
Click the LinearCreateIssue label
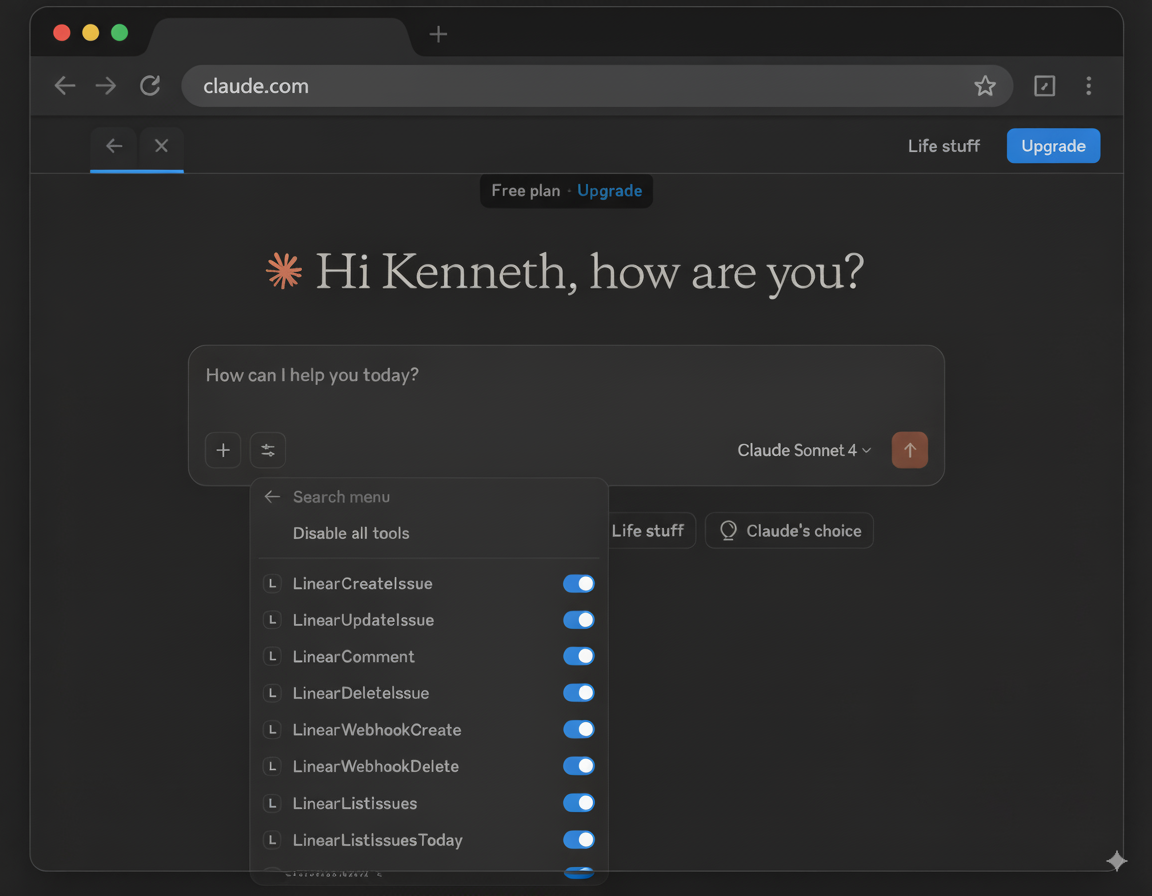click(362, 583)
